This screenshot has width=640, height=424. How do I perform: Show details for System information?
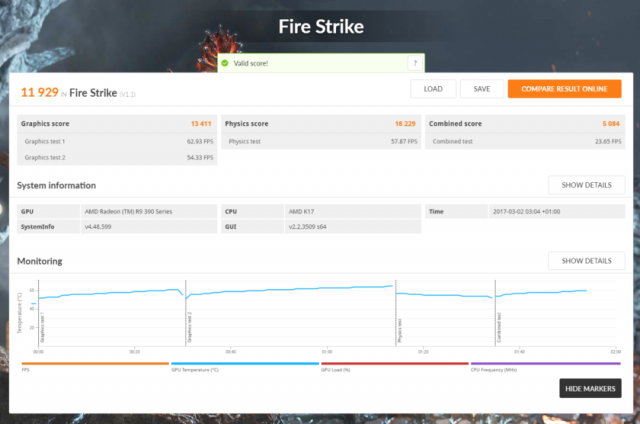tap(586, 185)
